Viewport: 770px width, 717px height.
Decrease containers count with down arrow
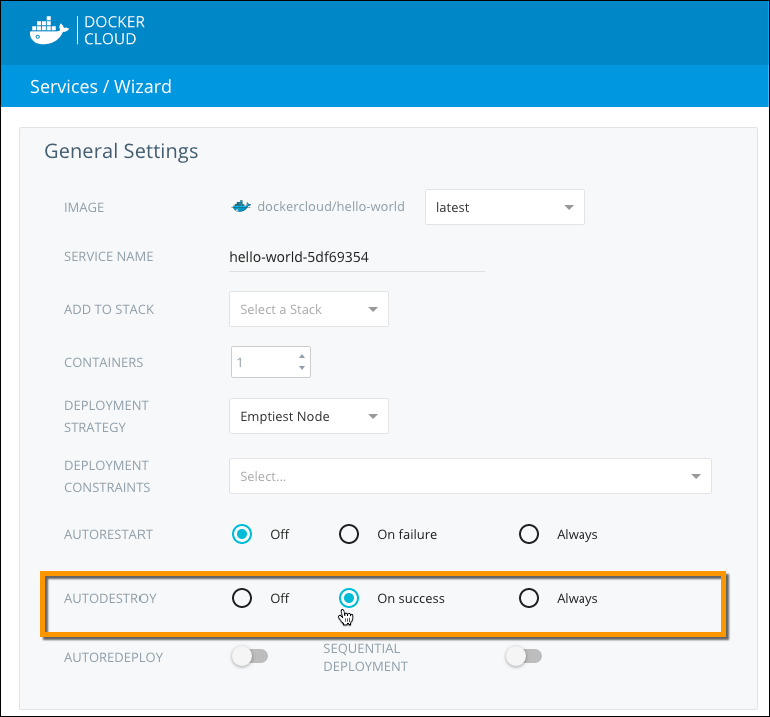coord(302,368)
